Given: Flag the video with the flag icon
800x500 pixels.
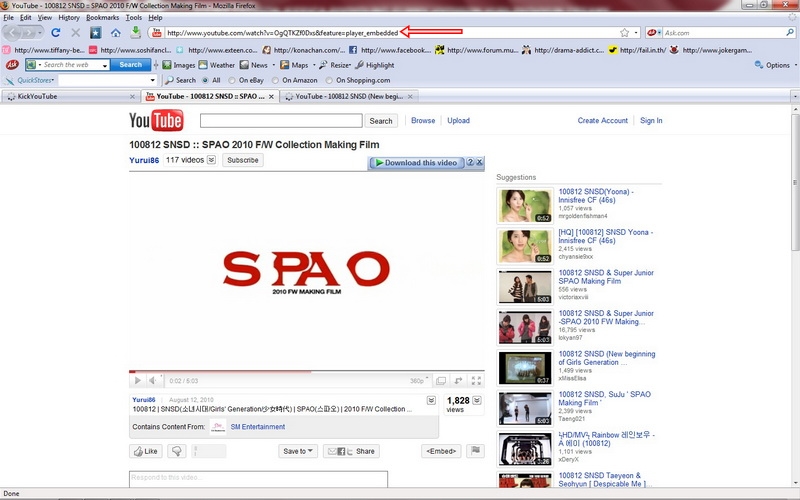Looking at the screenshot, I should click(x=476, y=451).
